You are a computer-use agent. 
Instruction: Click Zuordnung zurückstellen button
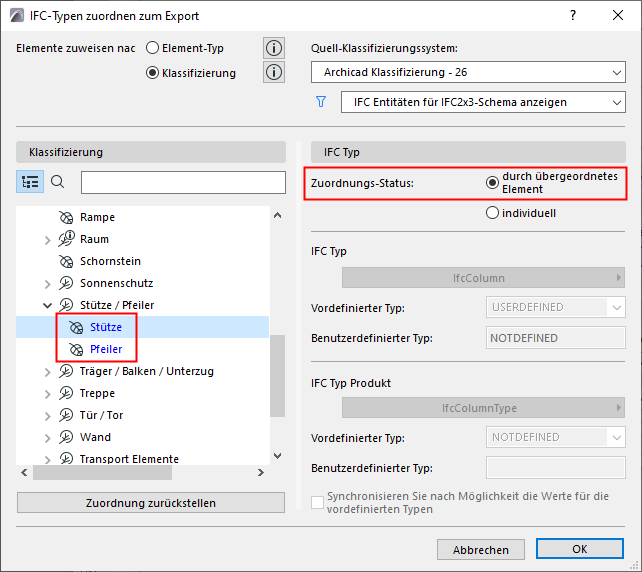[151, 503]
